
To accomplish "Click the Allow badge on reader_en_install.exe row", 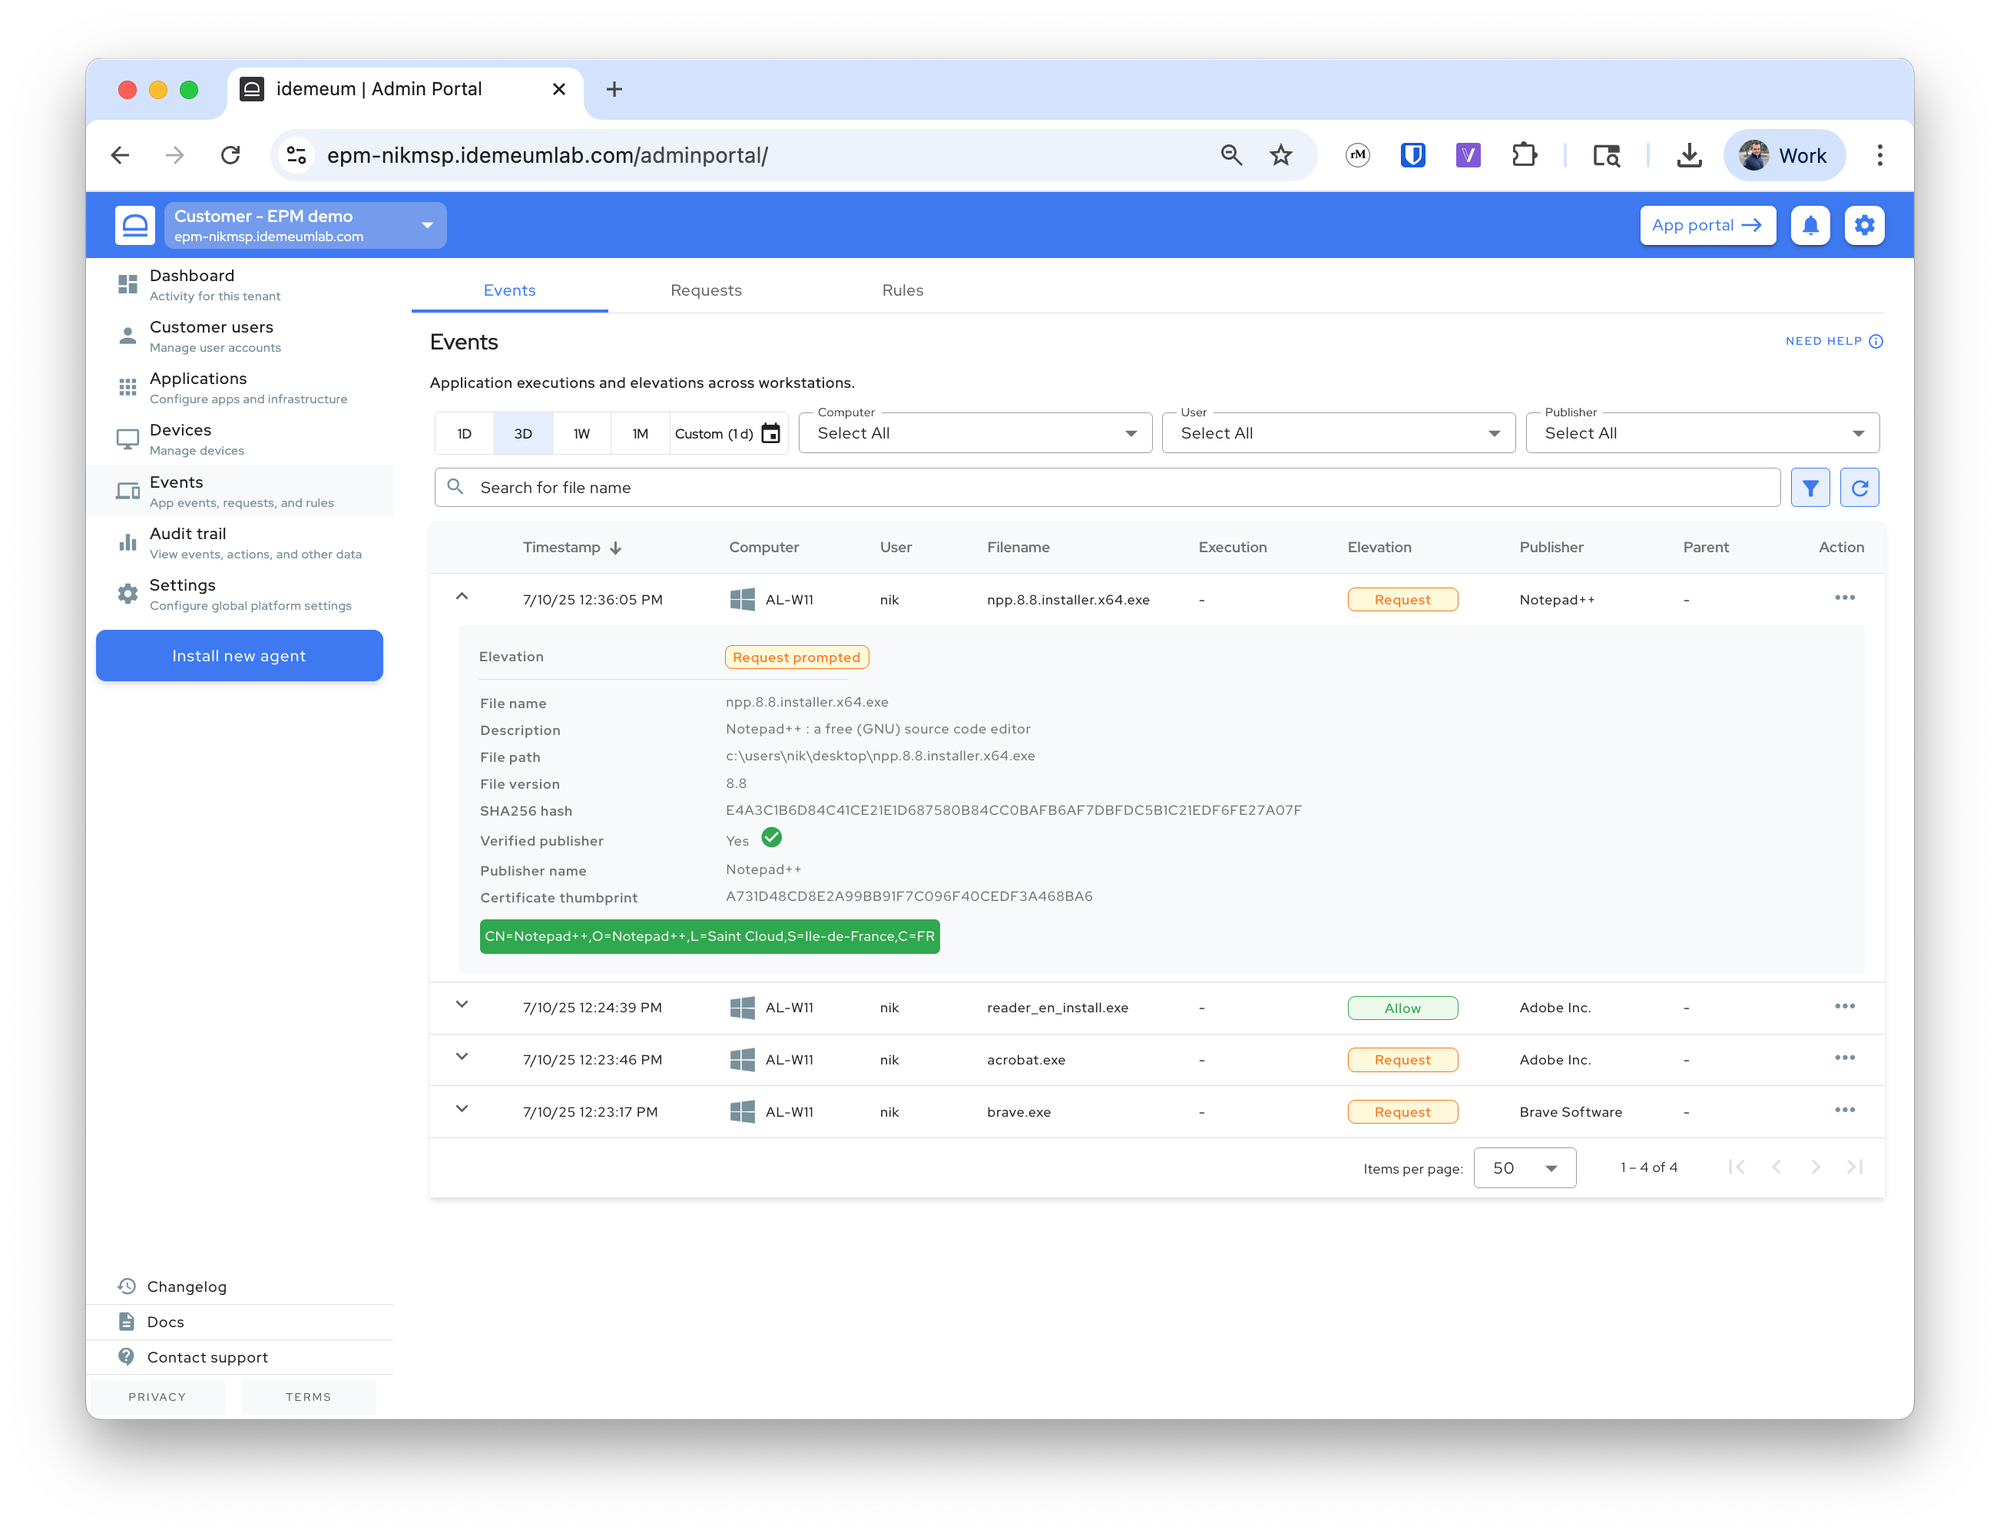I will [1402, 1008].
